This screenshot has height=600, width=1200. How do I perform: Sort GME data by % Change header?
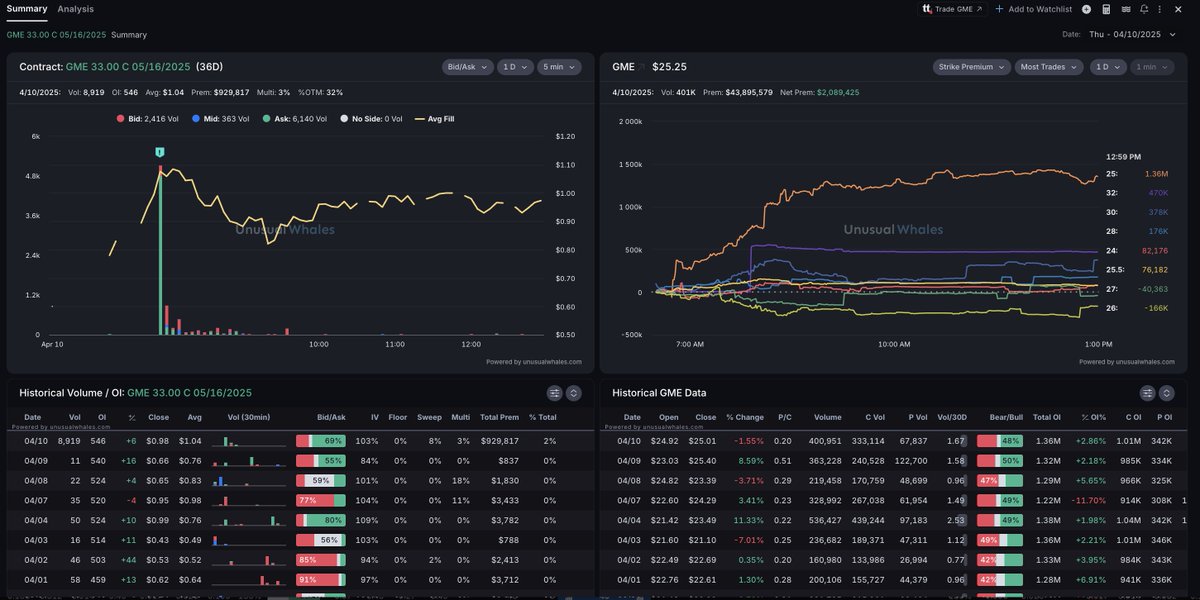[x=743, y=417]
